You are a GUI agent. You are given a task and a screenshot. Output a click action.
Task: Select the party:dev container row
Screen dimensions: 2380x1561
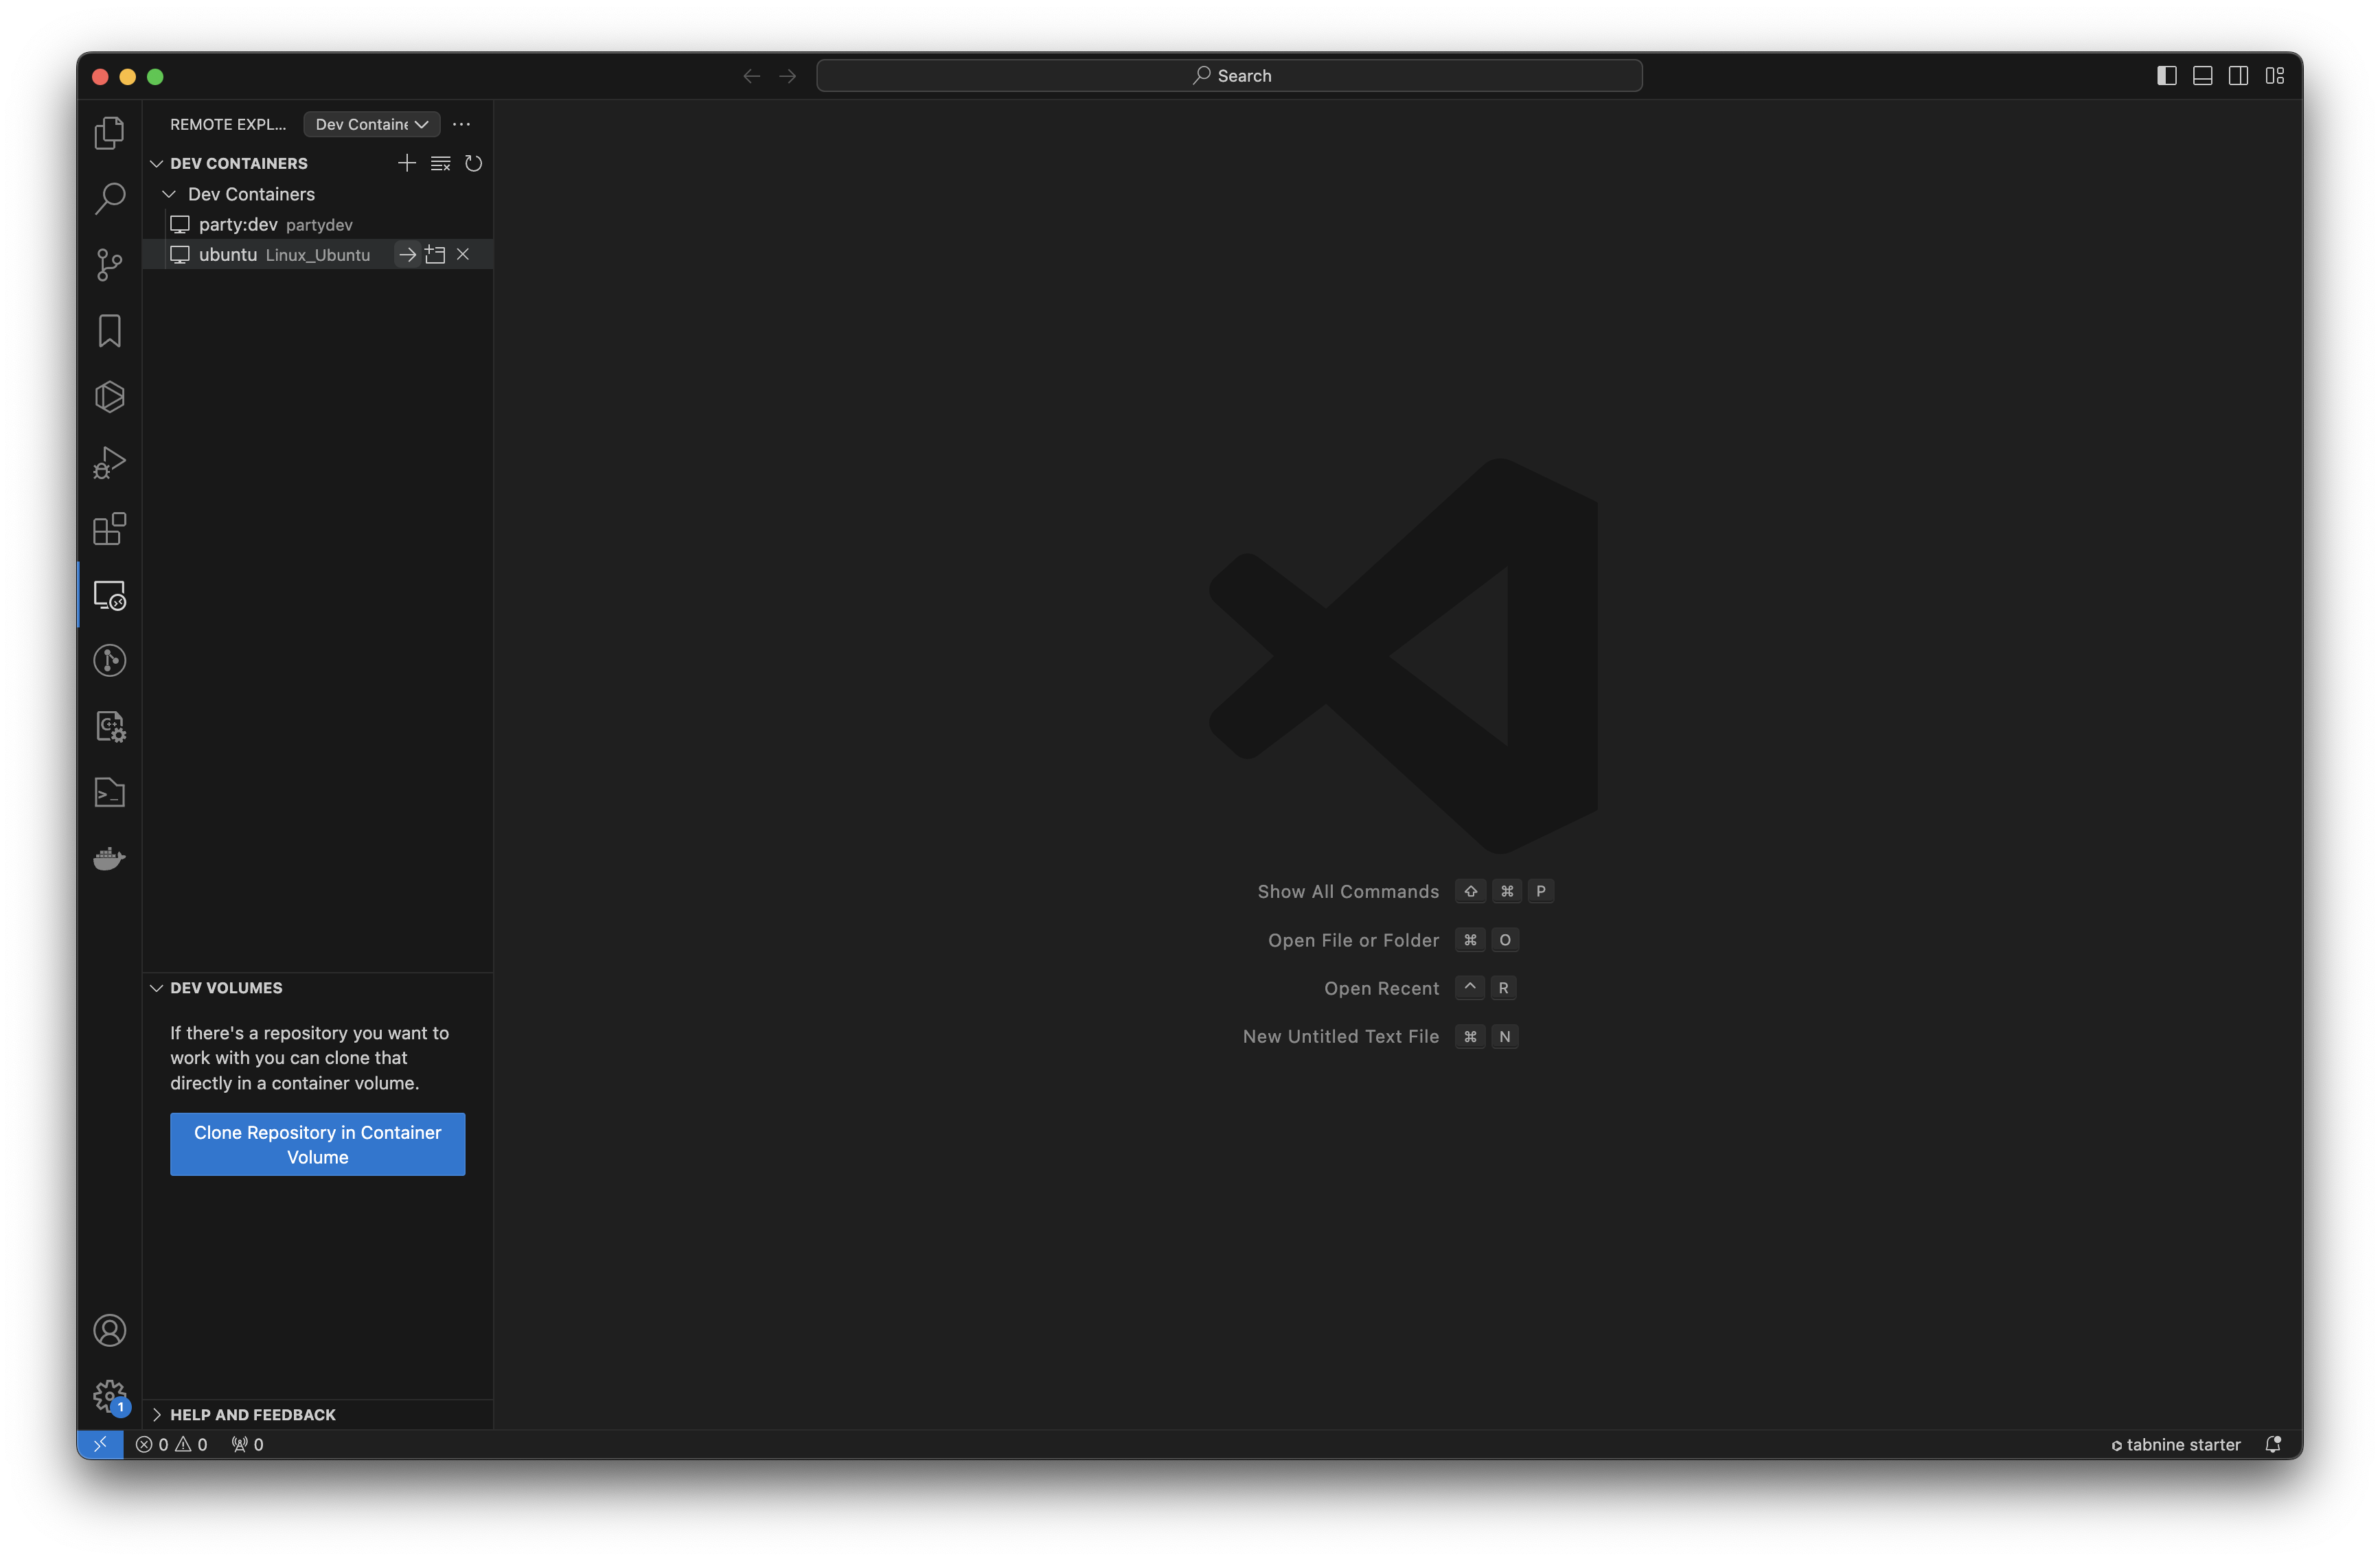[318, 224]
